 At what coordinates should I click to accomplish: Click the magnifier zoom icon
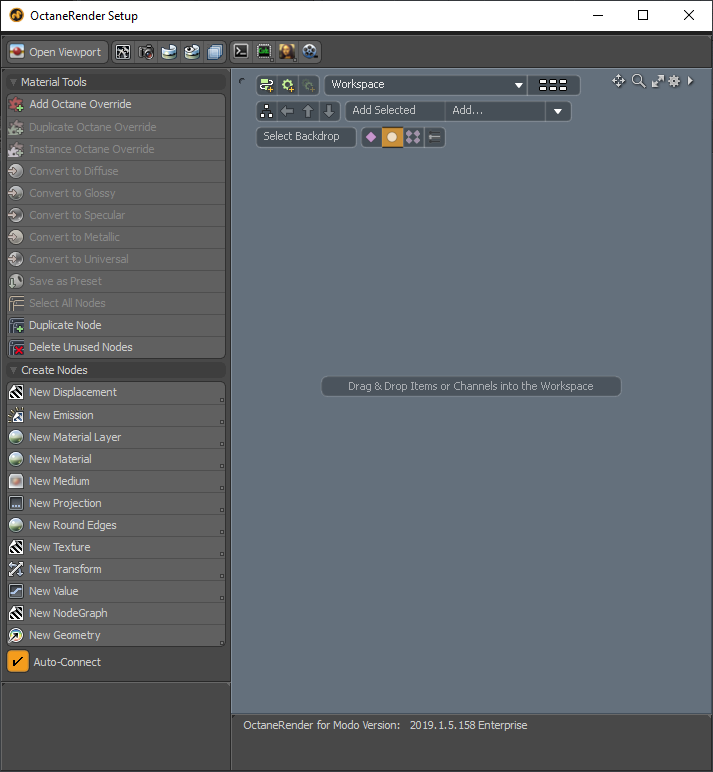(638, 81)
